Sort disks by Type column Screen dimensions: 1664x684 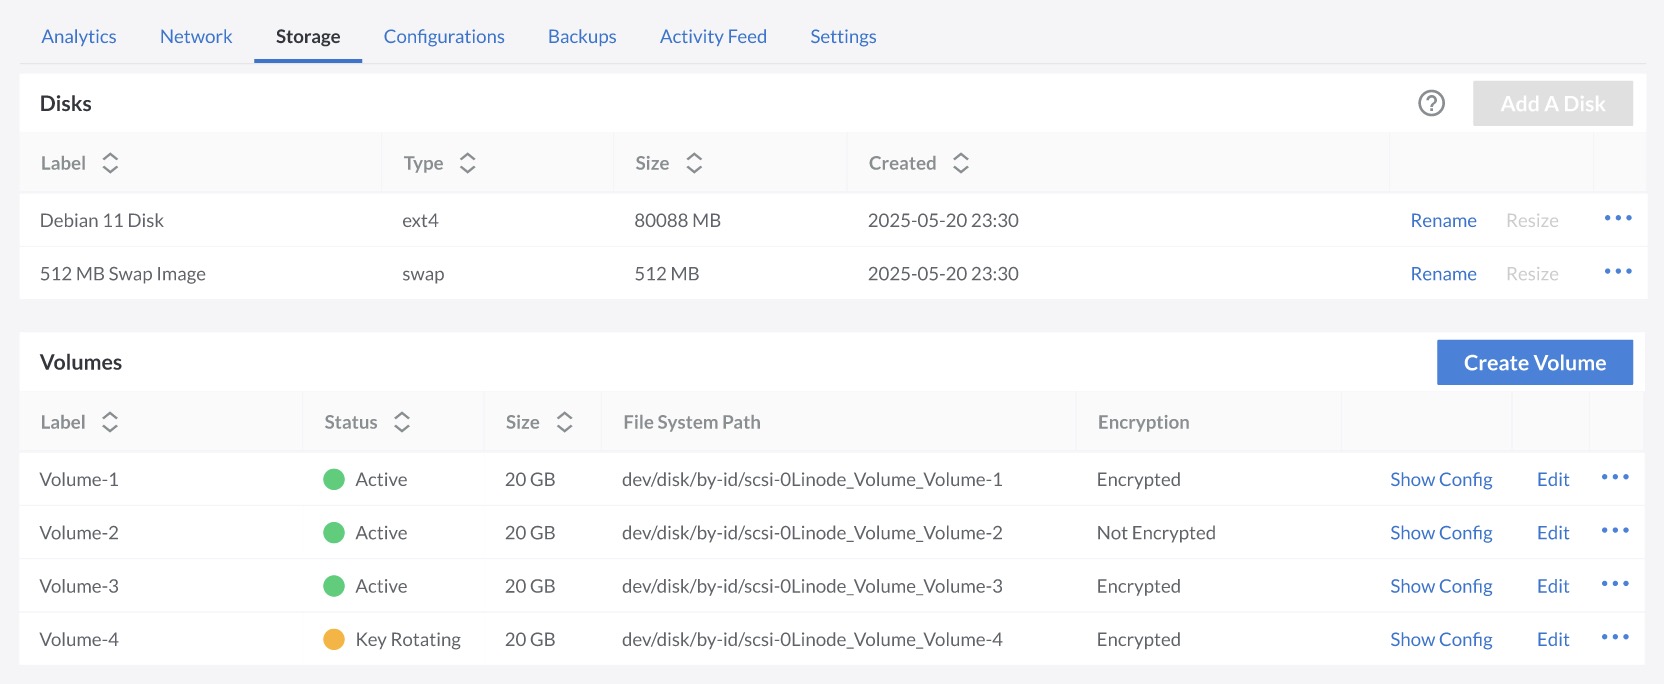467,163
